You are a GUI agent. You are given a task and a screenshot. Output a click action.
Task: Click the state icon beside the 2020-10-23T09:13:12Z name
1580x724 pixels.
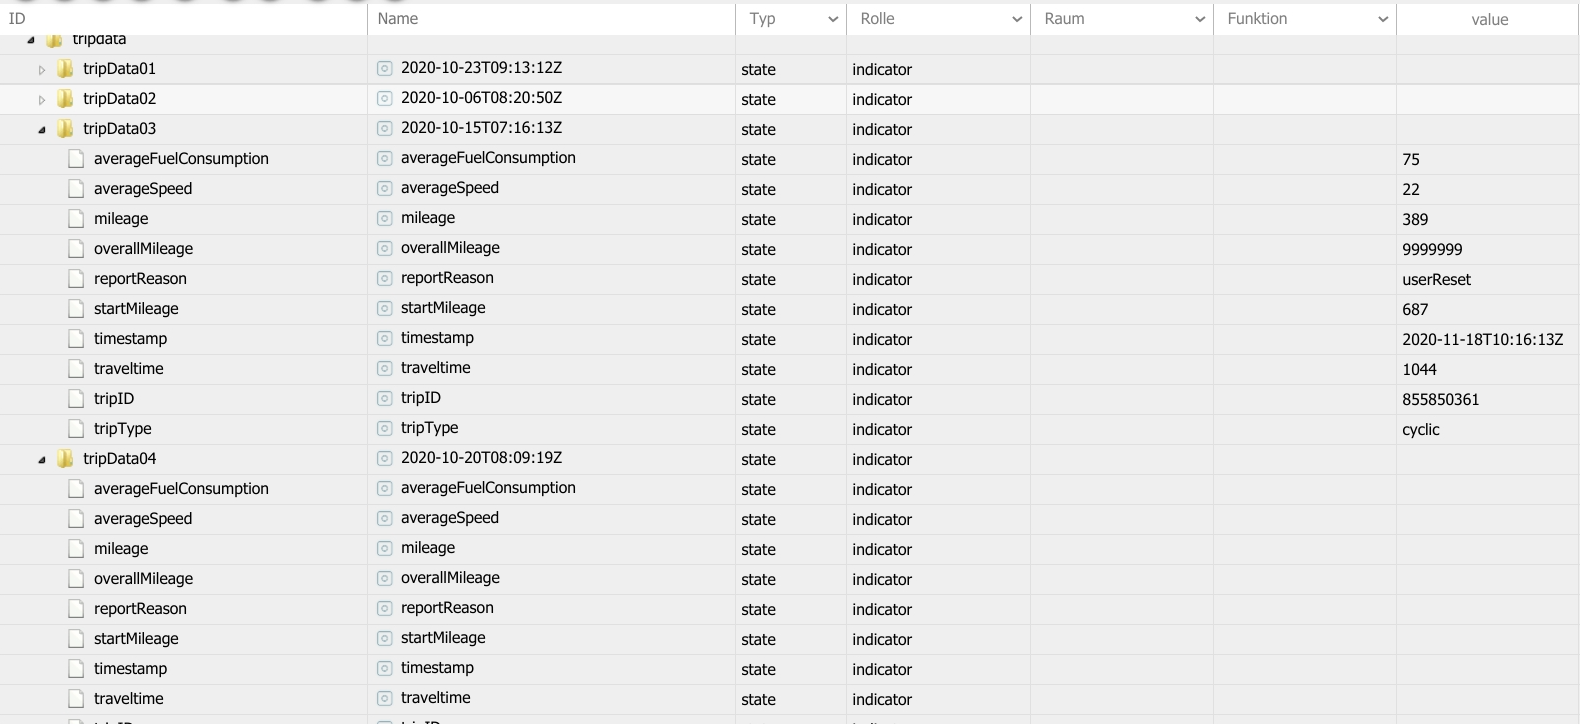coord(384,69)
